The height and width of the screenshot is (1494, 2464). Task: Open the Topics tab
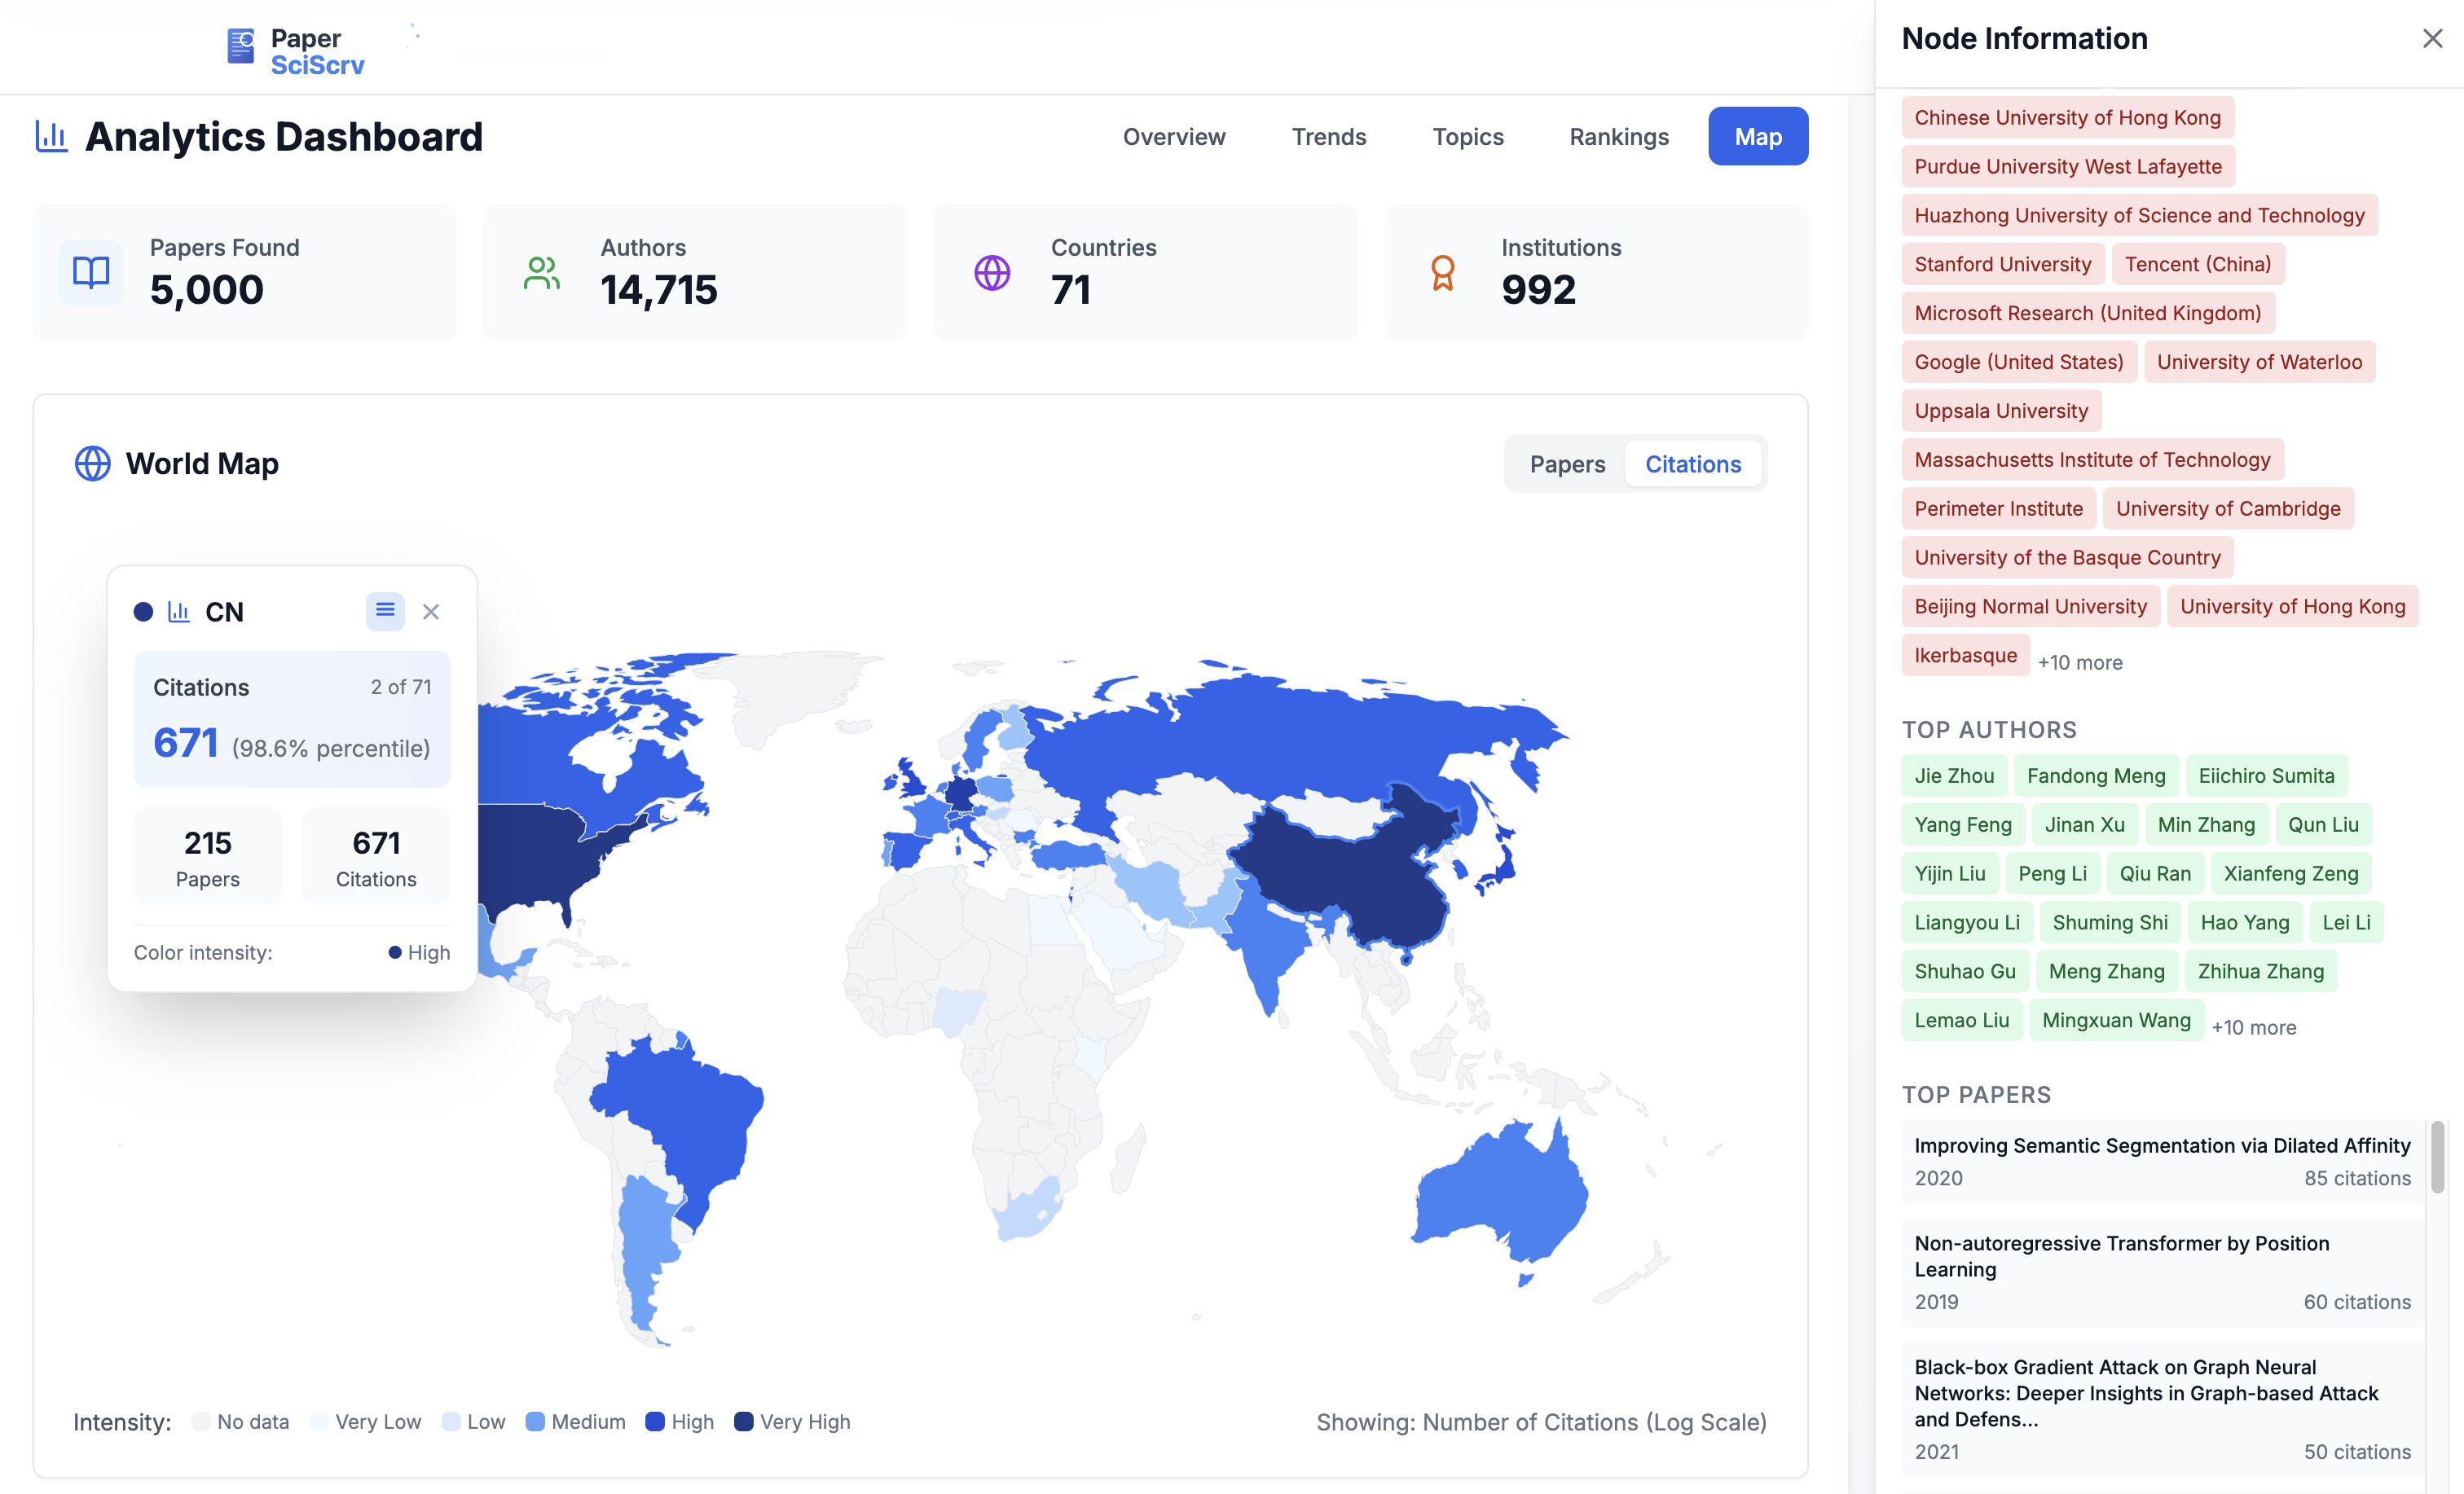coord(1467,136)
